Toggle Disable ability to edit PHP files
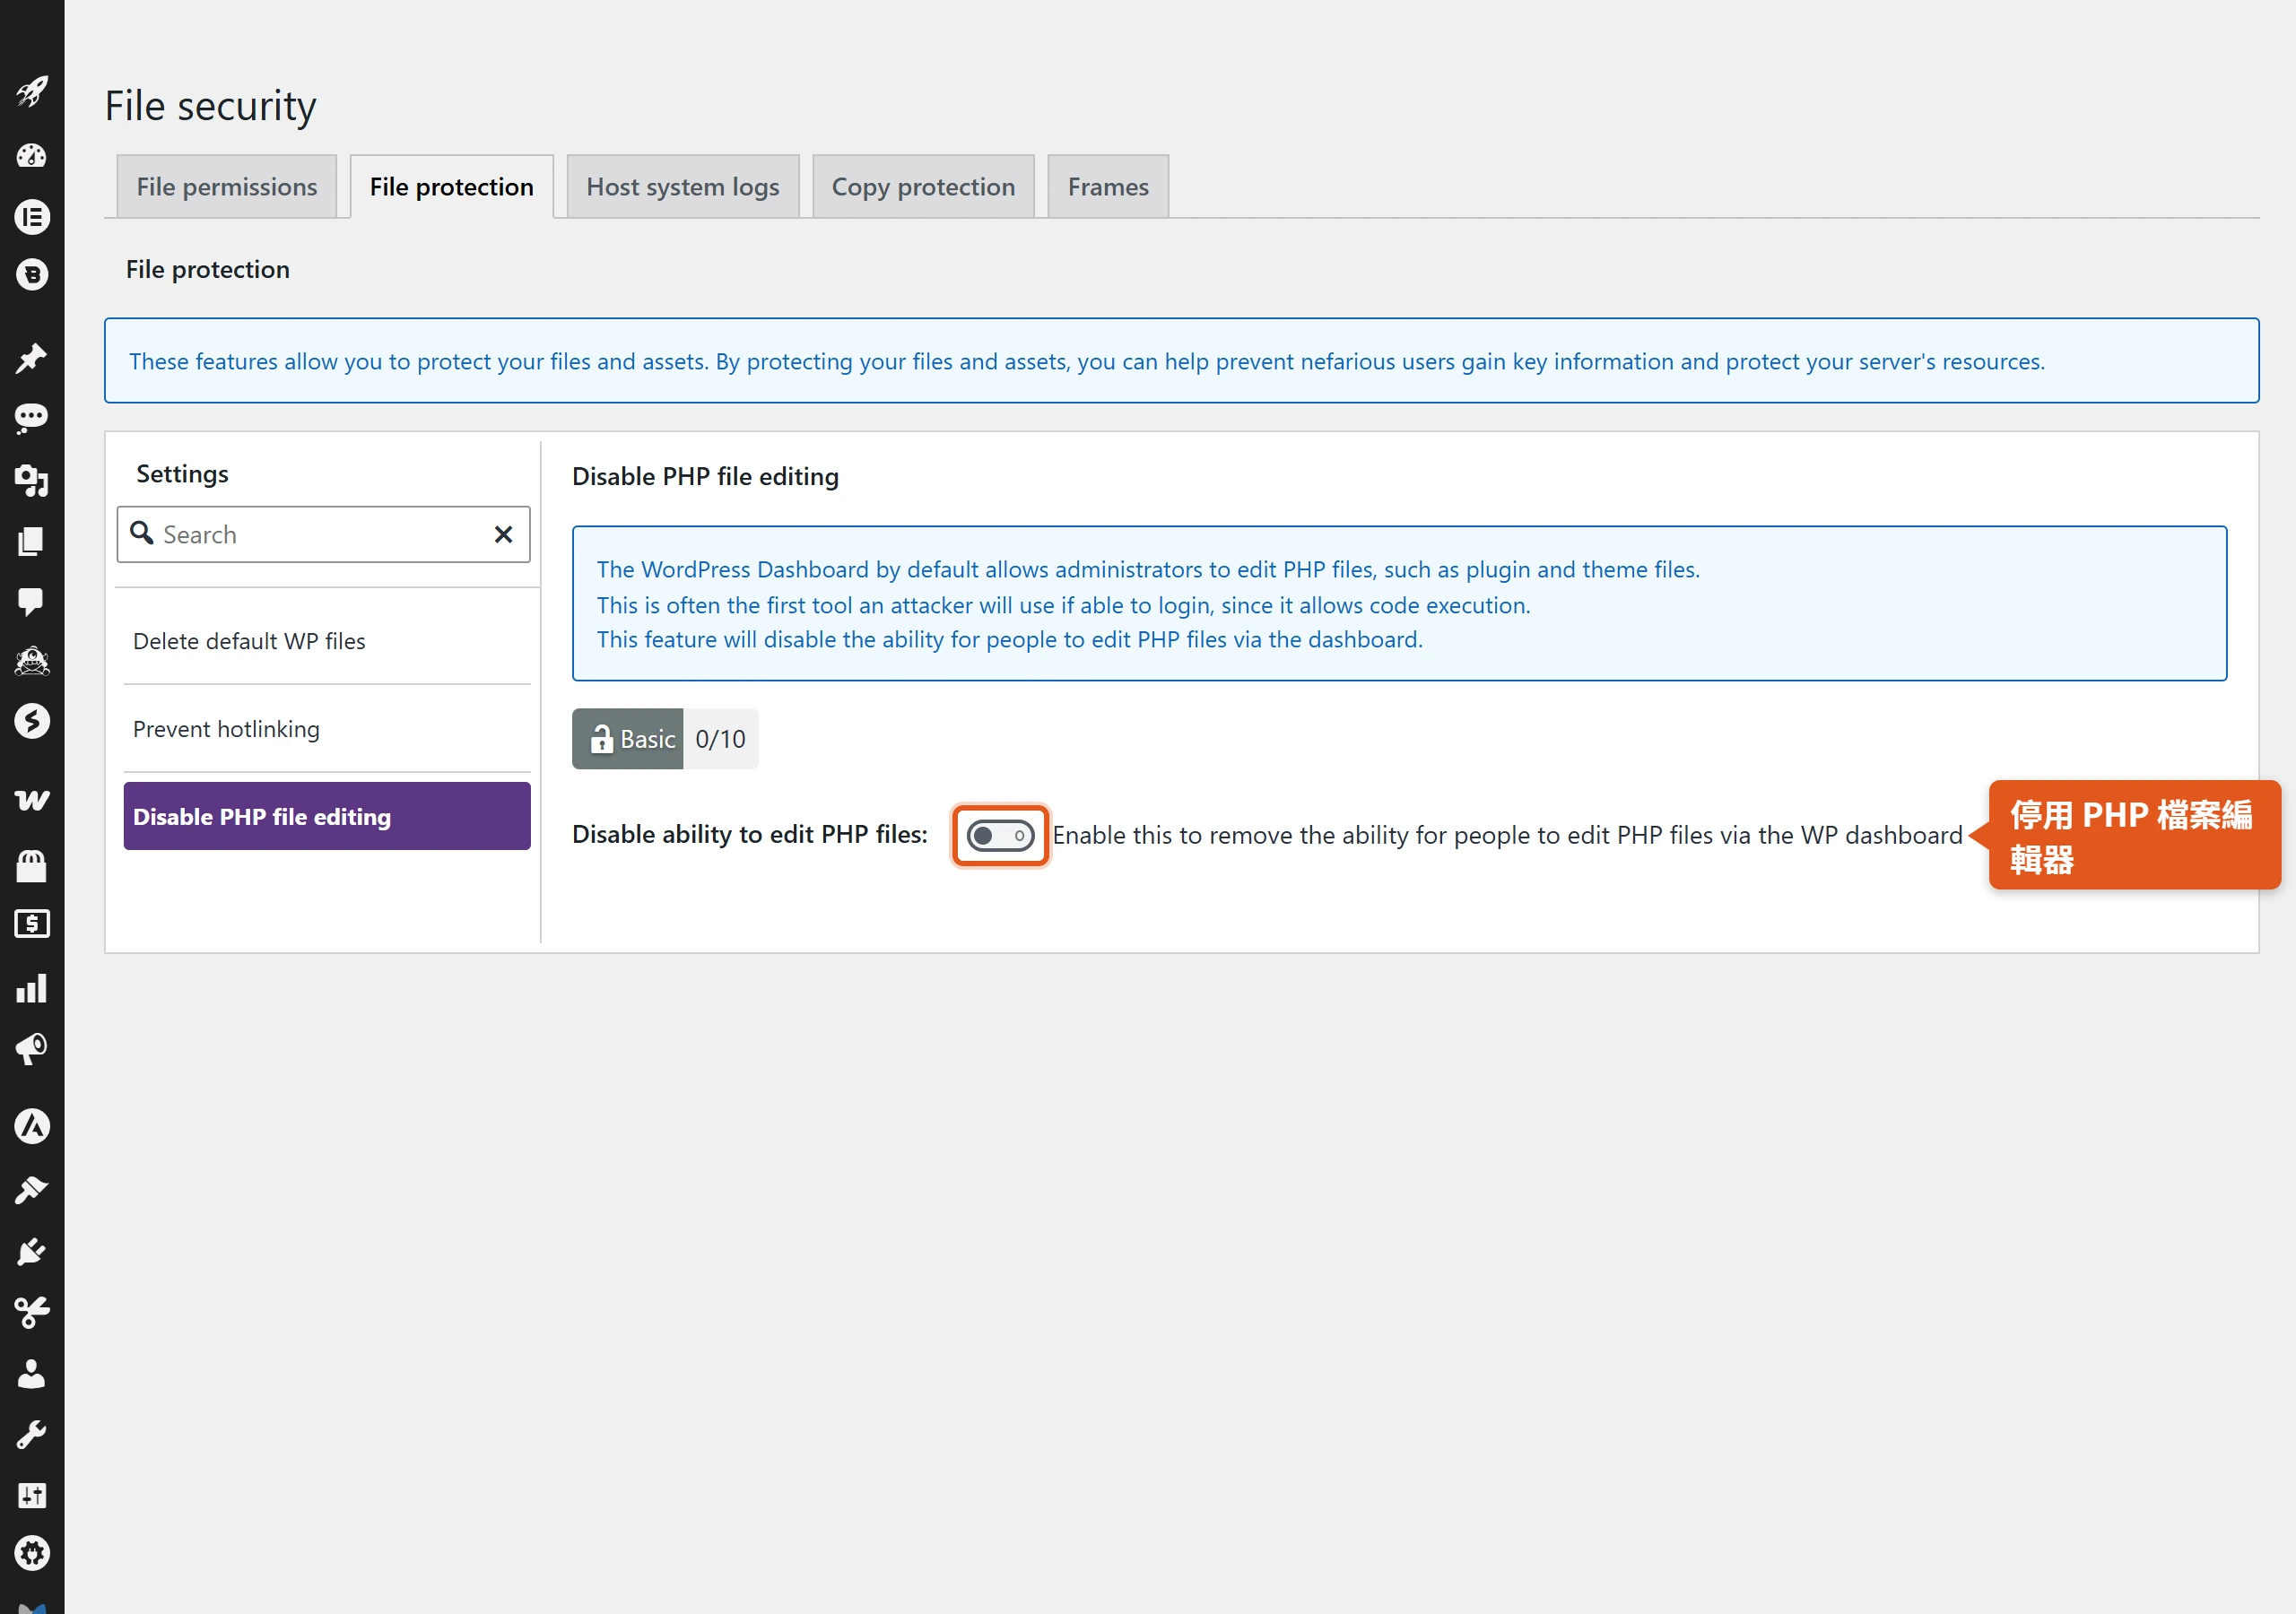Viewport: 2296px width, 1614px height. [1000, 835]
